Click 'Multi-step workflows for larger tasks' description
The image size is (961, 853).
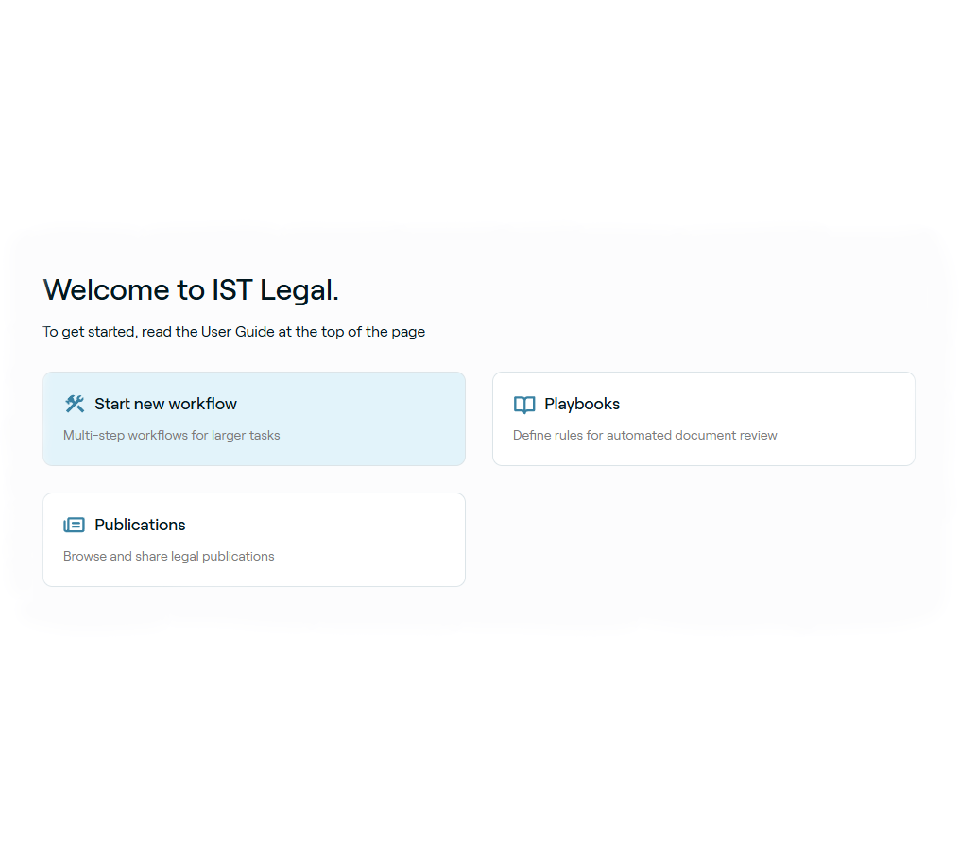[172, 436]
